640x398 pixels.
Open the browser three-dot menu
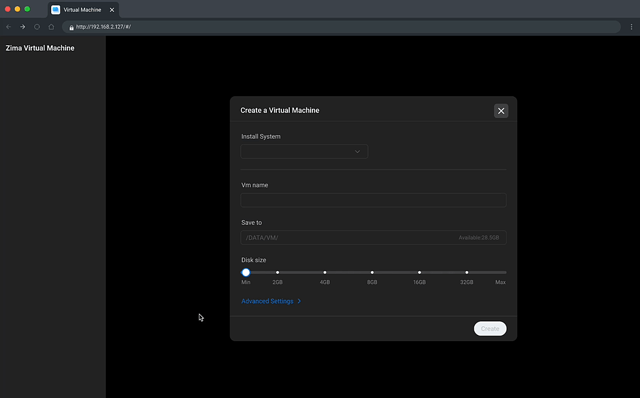coord(631,27)
